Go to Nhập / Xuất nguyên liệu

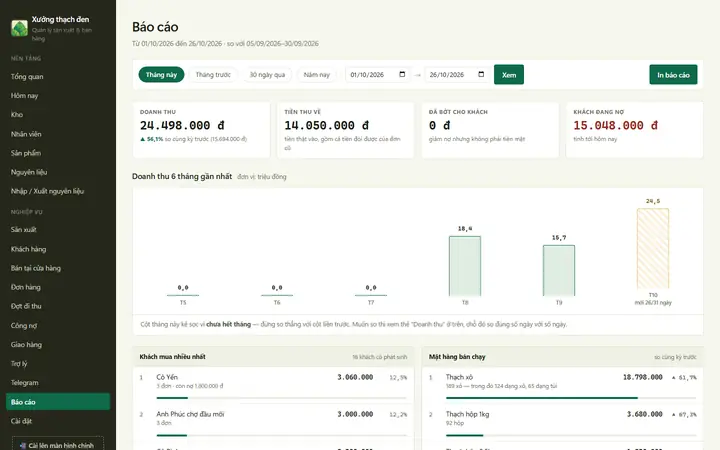point(57,191)
